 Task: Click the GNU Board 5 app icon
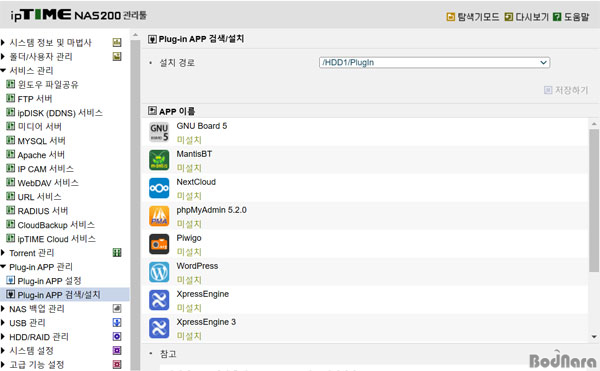coord(159,132)
